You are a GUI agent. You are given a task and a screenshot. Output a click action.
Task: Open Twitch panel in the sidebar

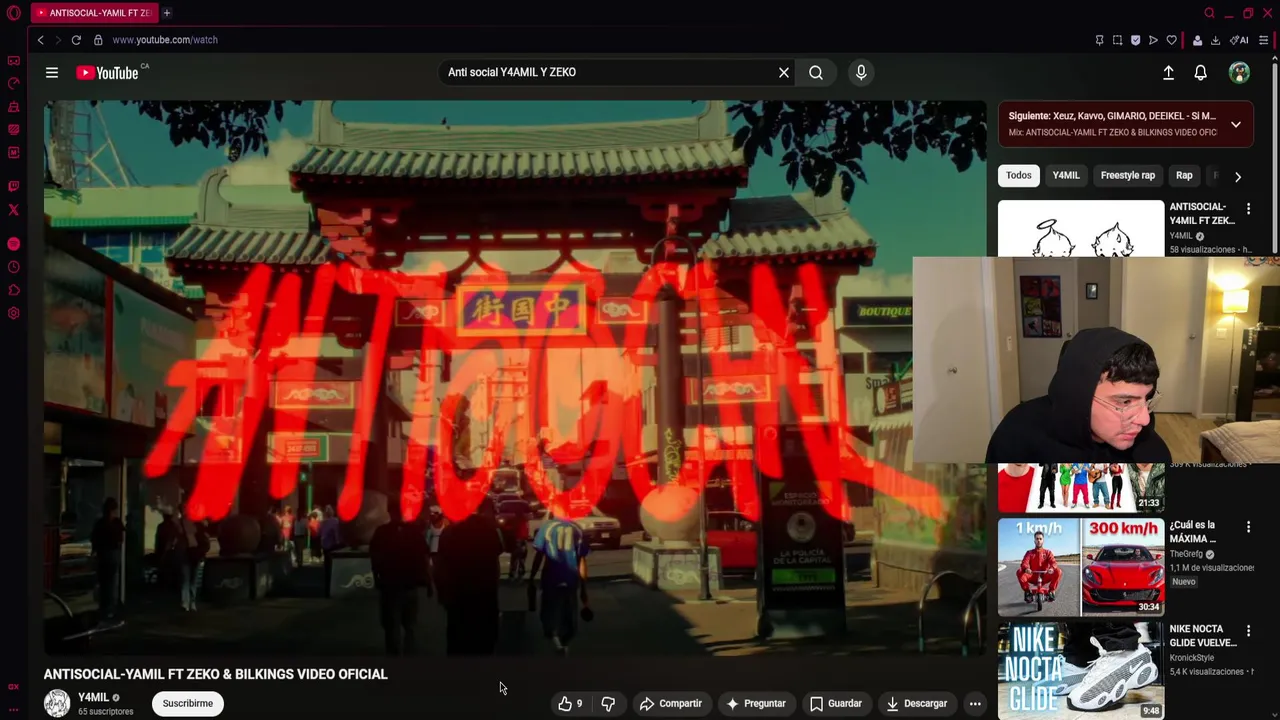(x=13, y=186)
